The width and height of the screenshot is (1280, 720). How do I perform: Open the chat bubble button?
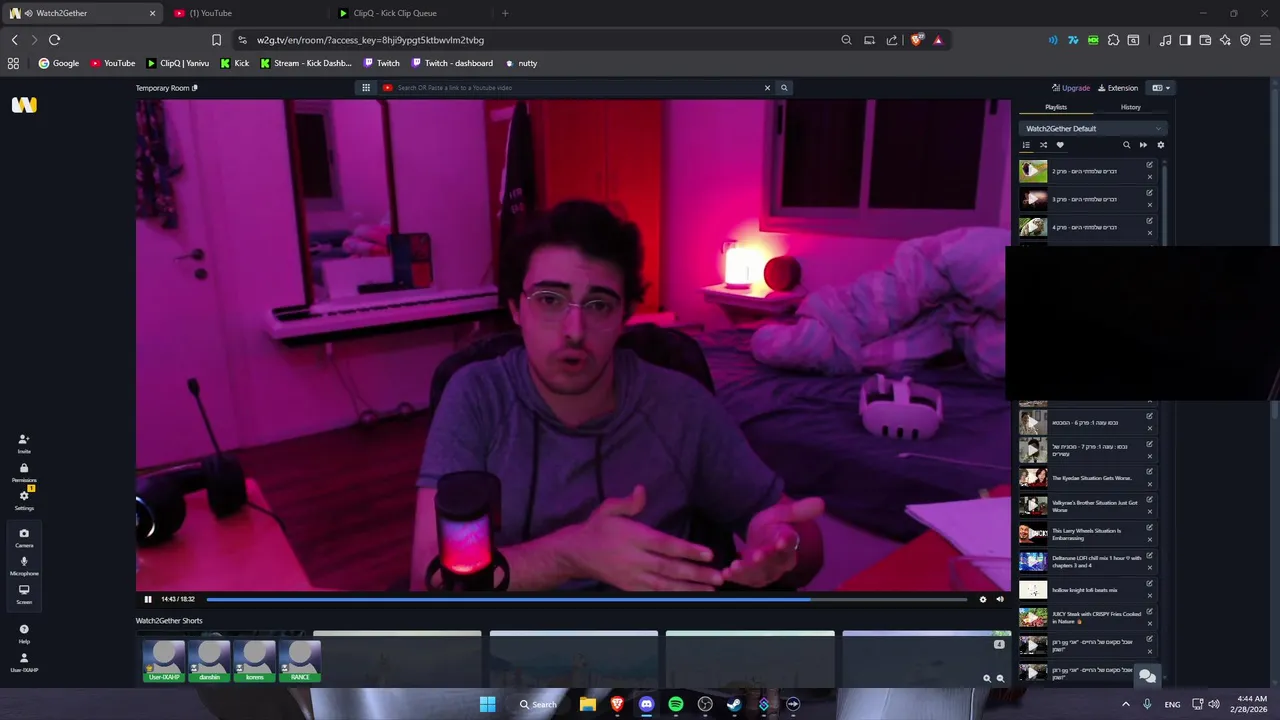pyautogui.click(x=1147, y=676)
